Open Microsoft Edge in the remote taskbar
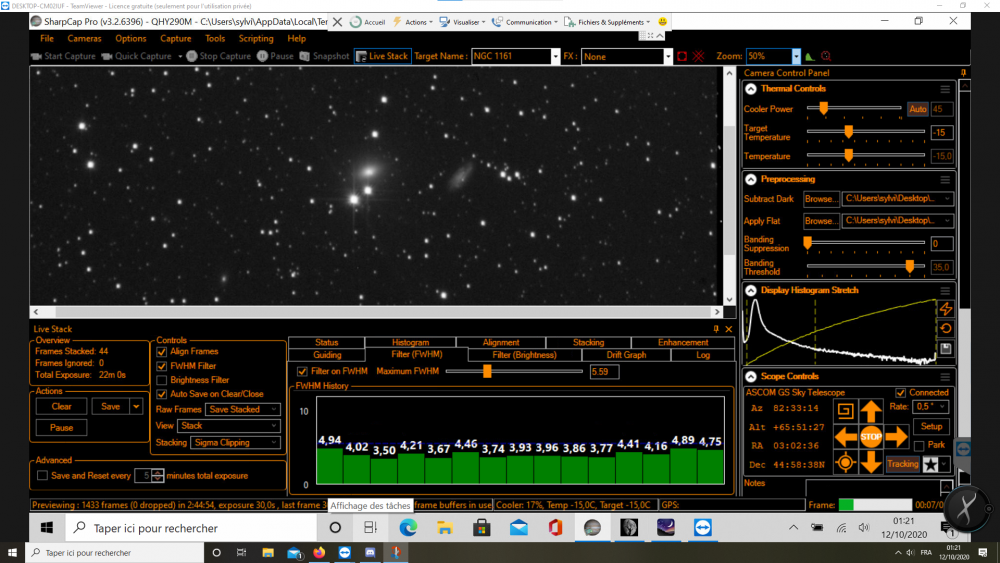Screen dimensions: 1000x563 pos(408,528)
